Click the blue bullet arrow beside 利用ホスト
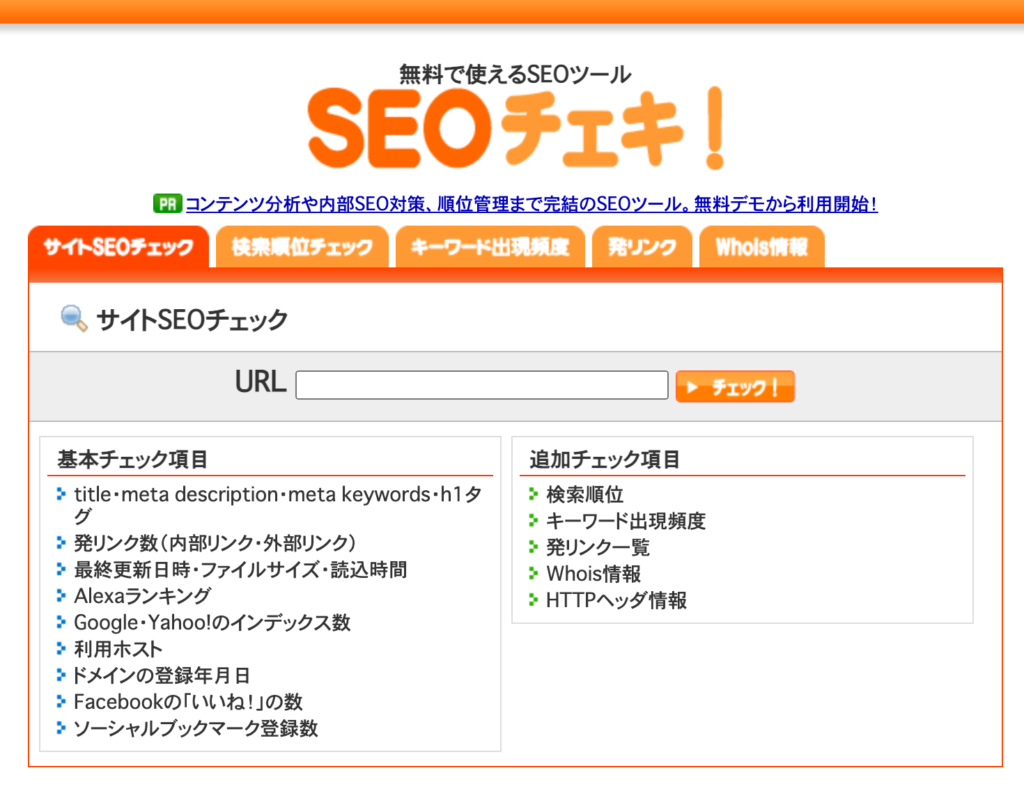The image size is (1024, 791). point(61,648)
